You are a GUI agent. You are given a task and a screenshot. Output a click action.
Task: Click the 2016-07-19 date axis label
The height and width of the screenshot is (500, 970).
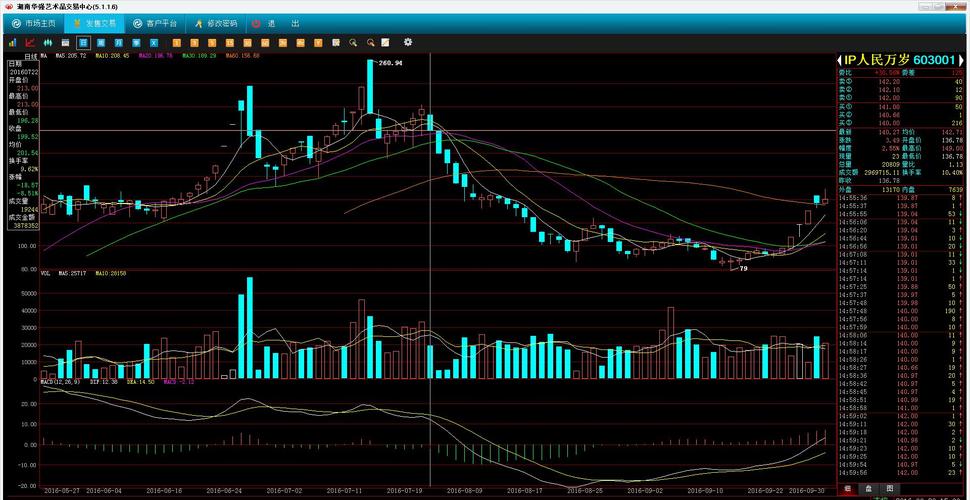405,489
